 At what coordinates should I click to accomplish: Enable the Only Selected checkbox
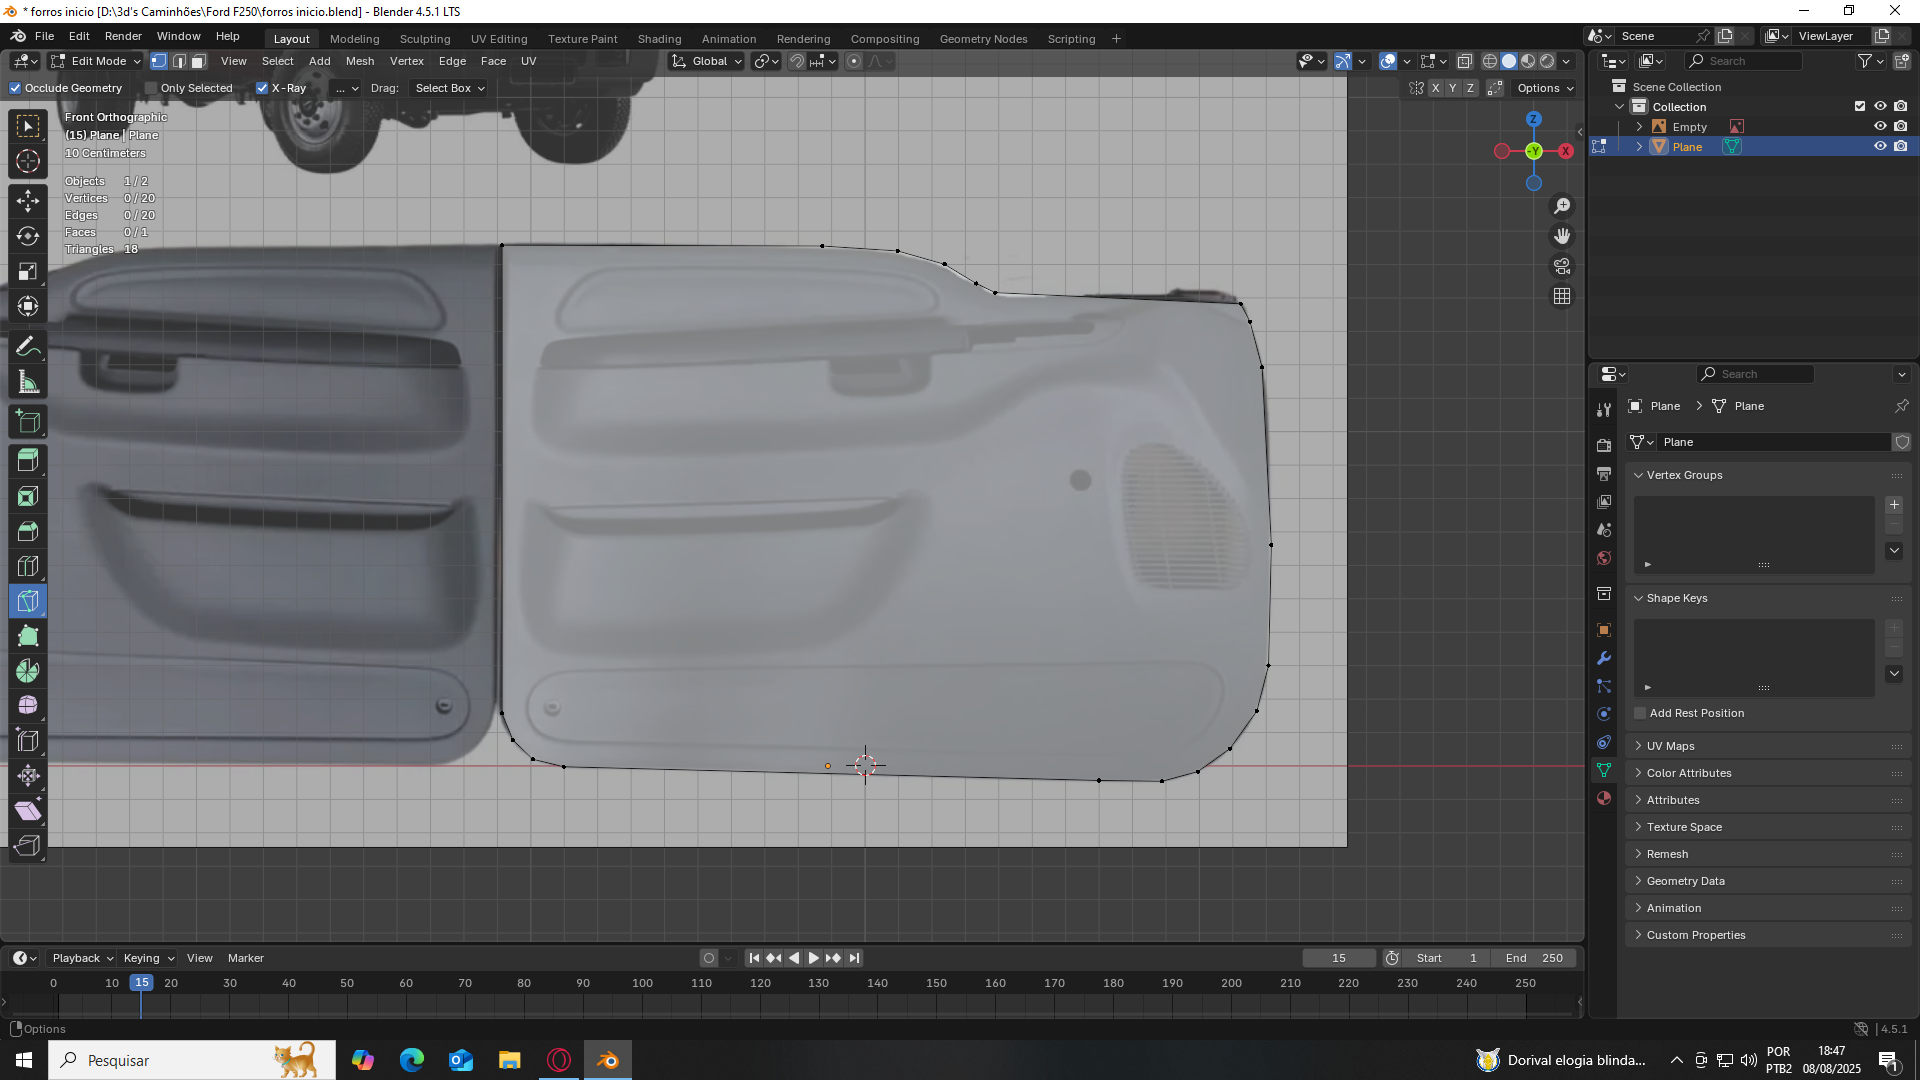click(152, 88)
